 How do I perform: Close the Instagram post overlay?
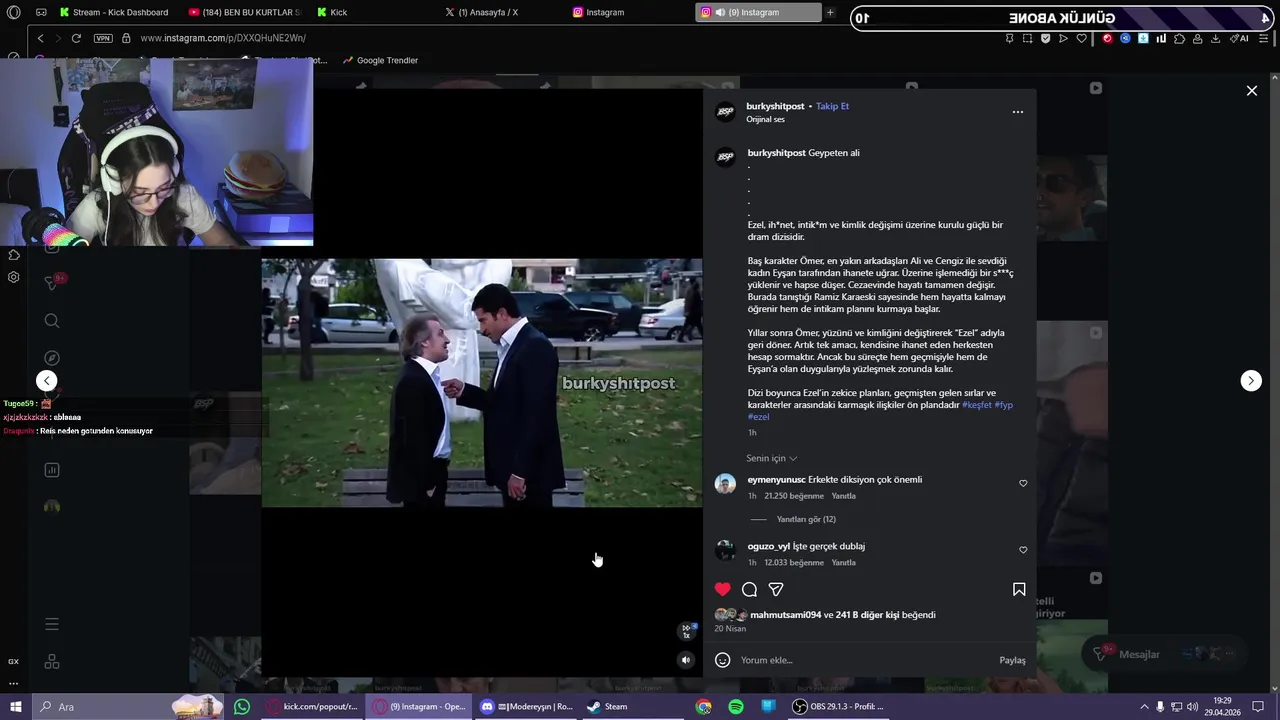(1251, 91)
